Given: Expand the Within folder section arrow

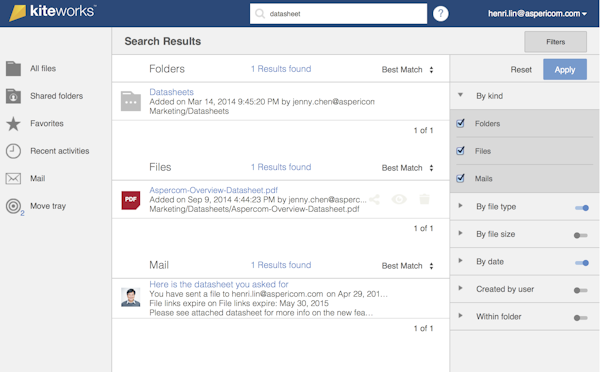Looking at the screenshot, I should coord(460,316).
